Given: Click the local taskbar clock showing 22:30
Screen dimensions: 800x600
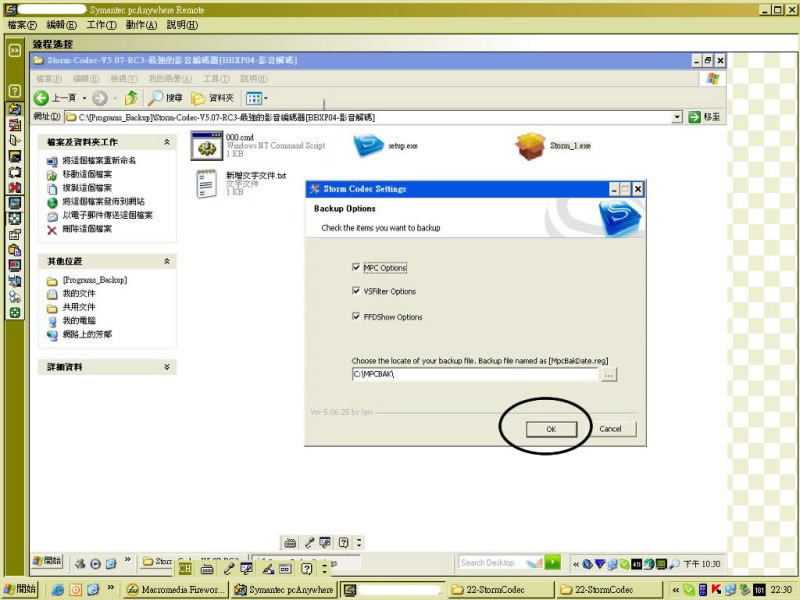Looking at the screenshot, I should (781, 590).
